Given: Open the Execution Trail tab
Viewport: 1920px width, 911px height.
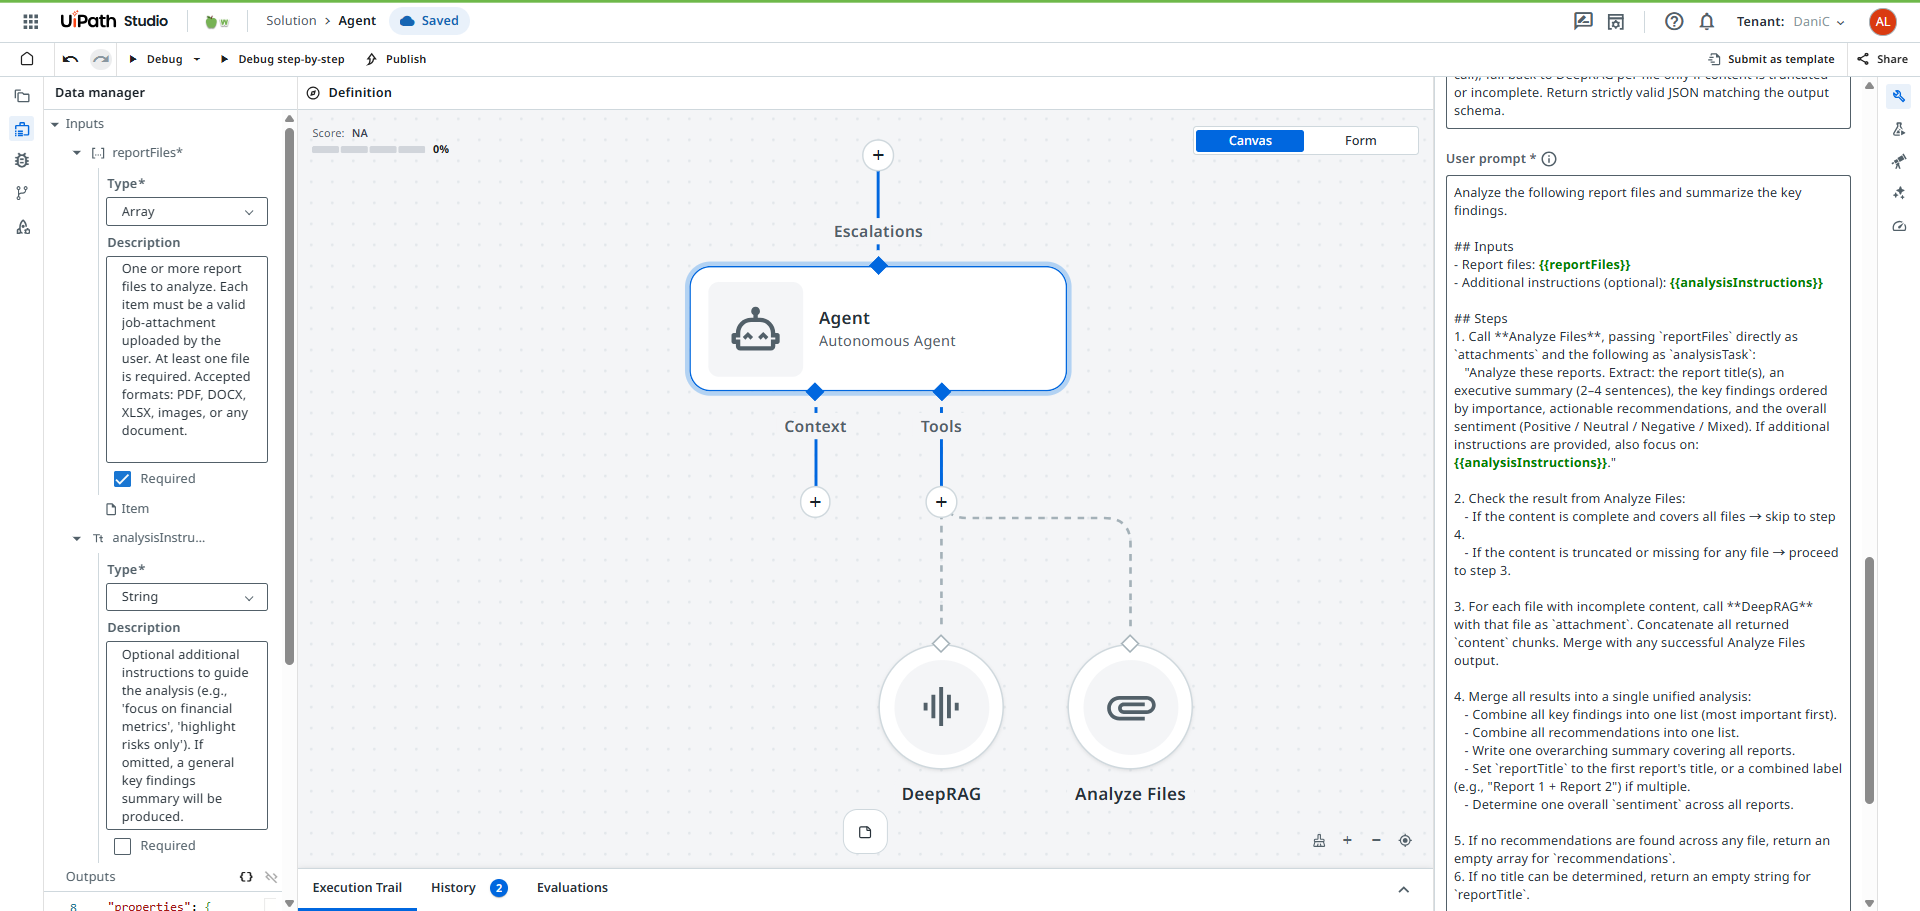Looking at the screenshot, I should point(357,888).
